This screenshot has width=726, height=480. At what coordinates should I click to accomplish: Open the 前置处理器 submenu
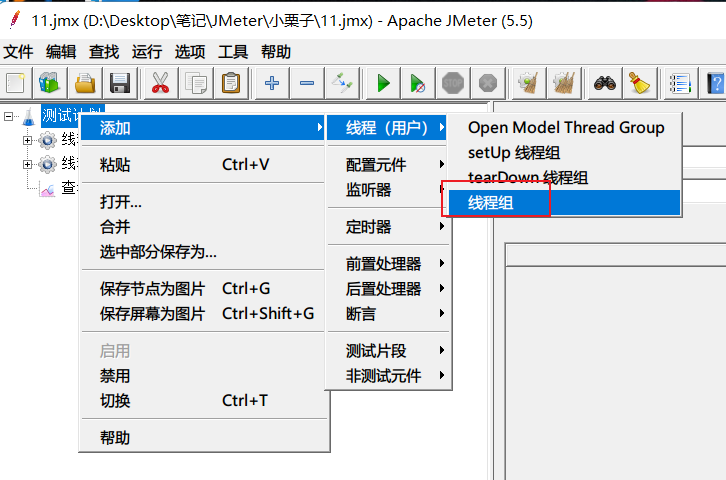point(388,264)
